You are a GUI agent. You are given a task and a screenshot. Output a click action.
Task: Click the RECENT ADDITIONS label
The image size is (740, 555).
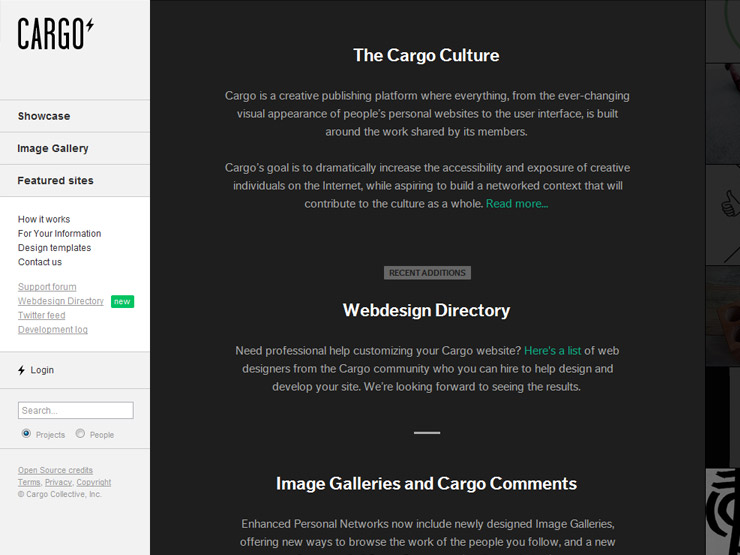tap(427, 273)
